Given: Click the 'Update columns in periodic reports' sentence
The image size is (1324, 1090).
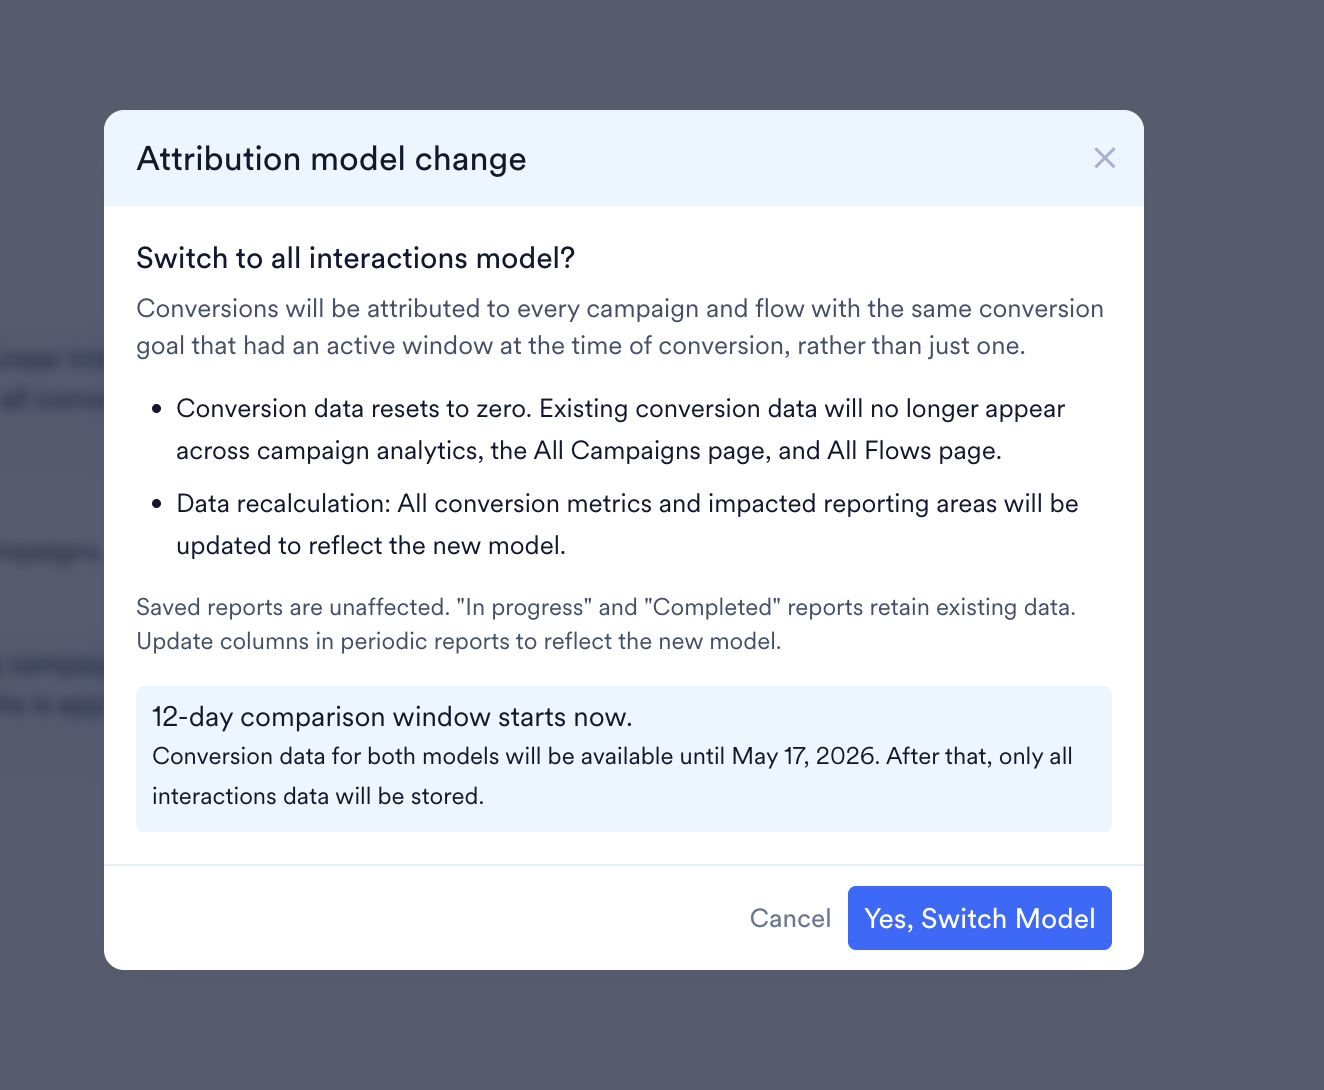Looking at the screenshot, I should 459,641.
